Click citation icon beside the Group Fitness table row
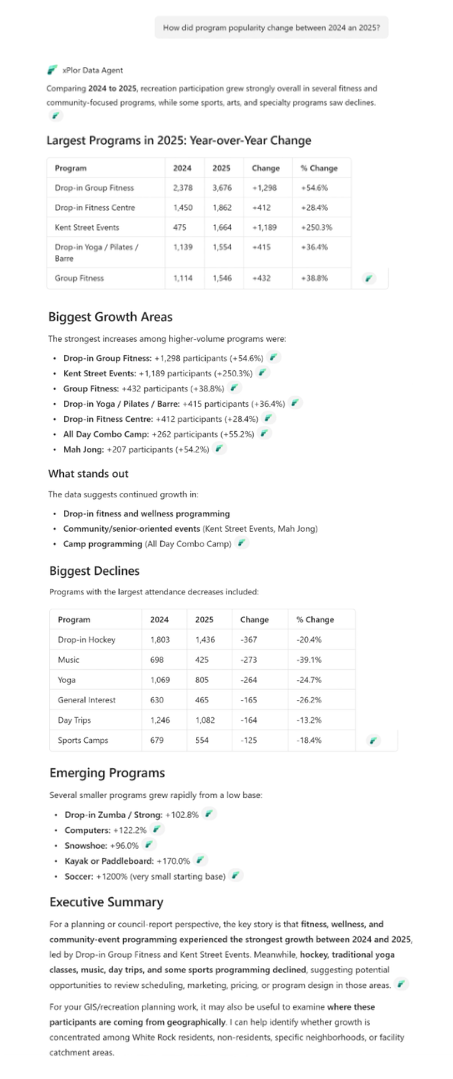This screenshot has height=1079, width=453. pos(369,279)
